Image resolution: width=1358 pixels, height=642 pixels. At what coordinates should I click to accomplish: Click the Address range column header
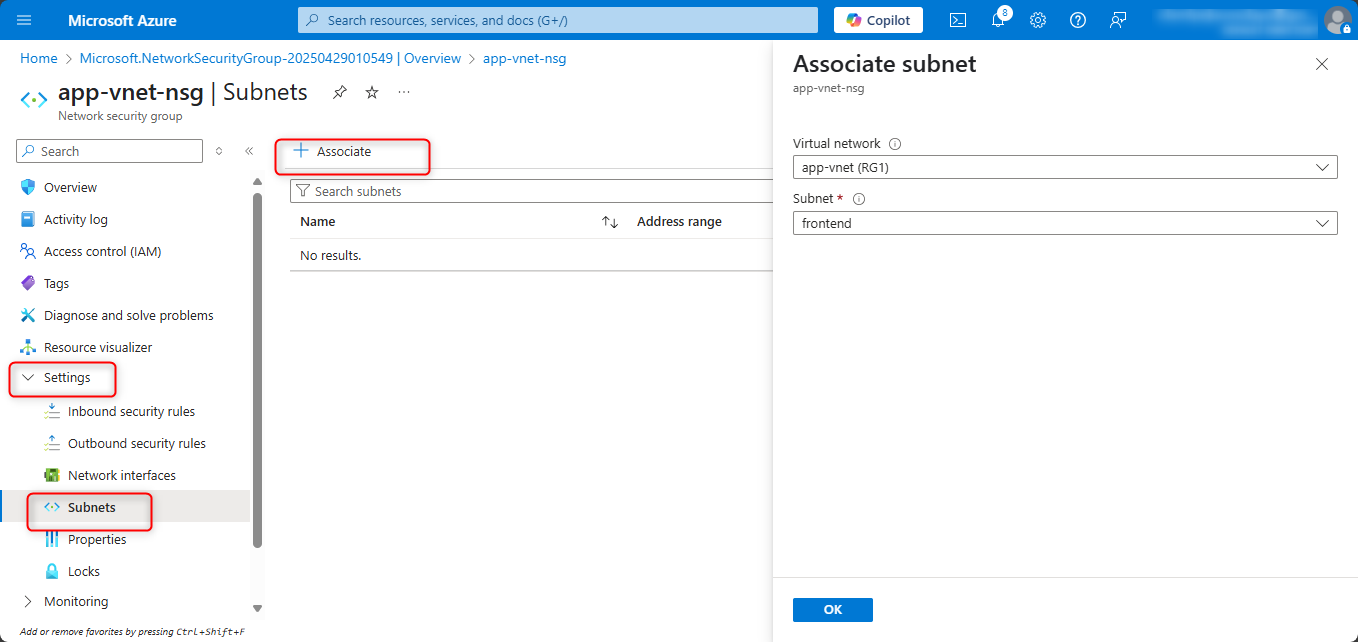click(679, 222)
